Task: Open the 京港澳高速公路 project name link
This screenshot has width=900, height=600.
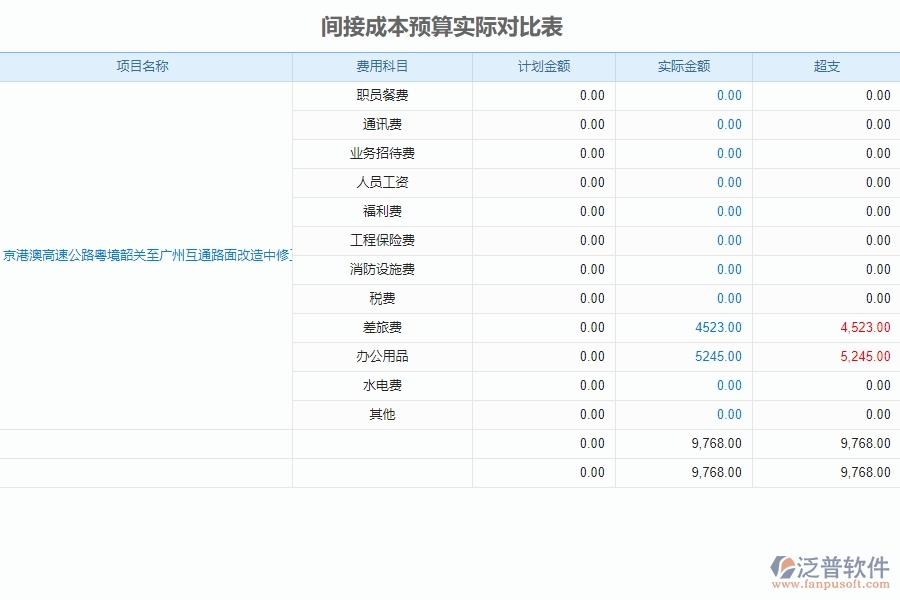Action: [x=148, y=255]
